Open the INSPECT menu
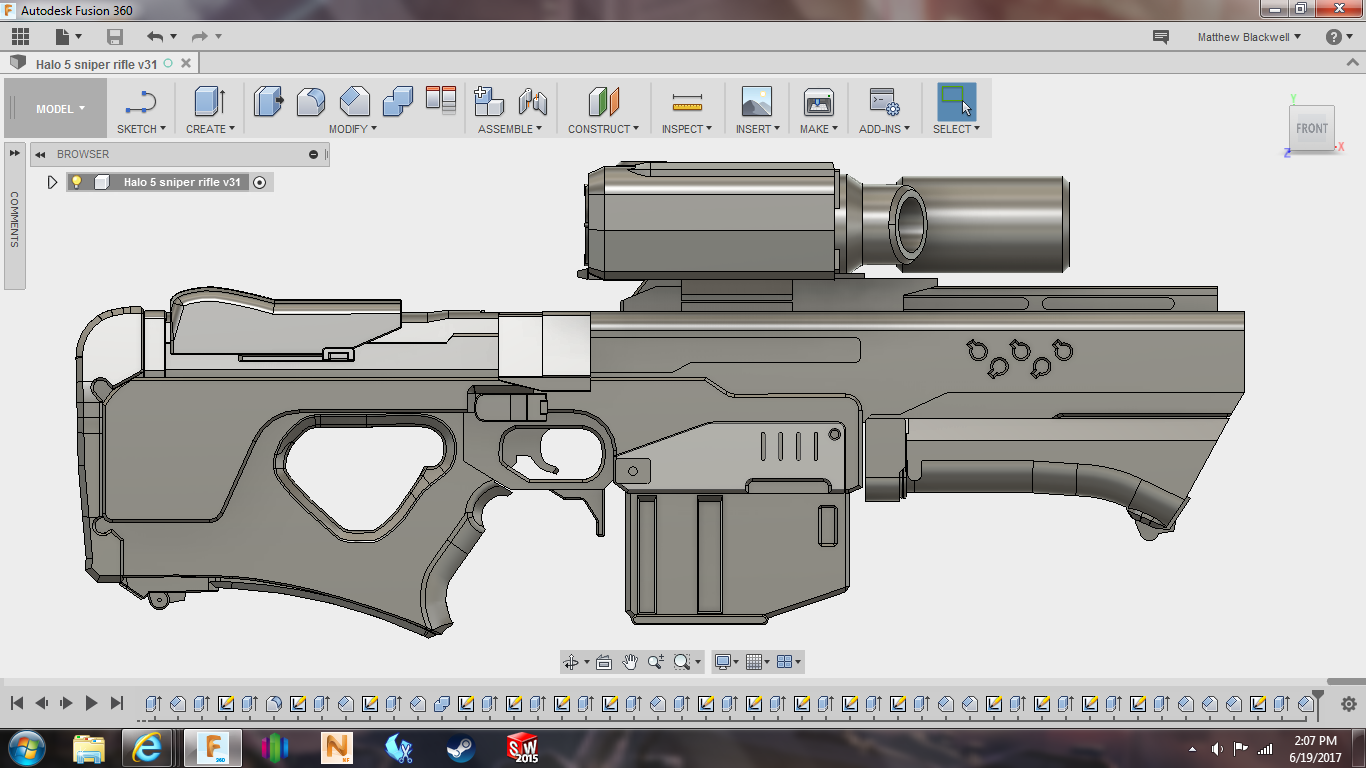 click(x=687, y=129)
